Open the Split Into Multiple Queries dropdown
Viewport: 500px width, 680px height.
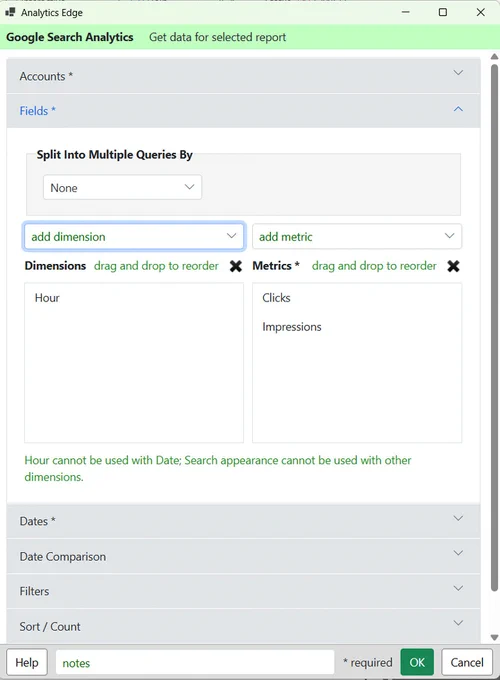122,187
